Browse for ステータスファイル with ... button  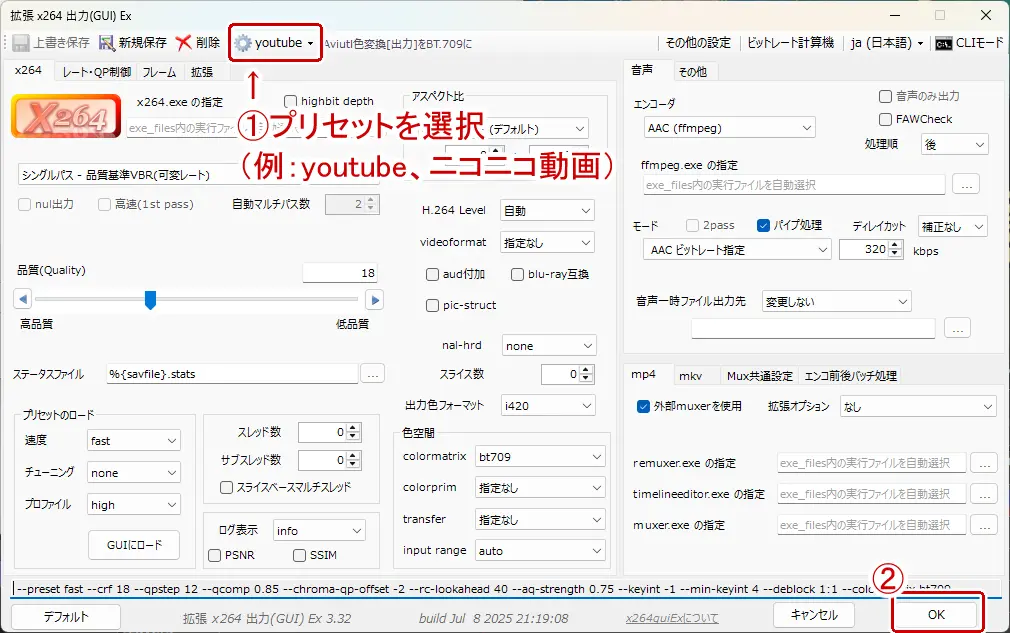click(372, 374)
